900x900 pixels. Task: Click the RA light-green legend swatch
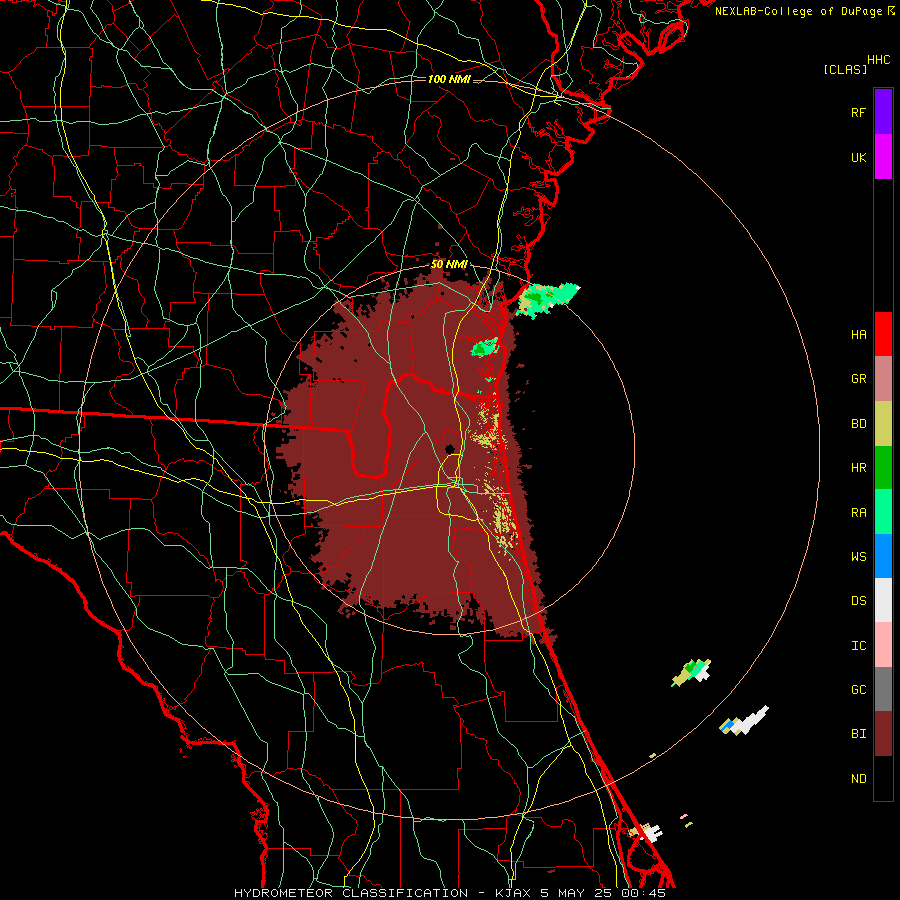pos(883,512)
